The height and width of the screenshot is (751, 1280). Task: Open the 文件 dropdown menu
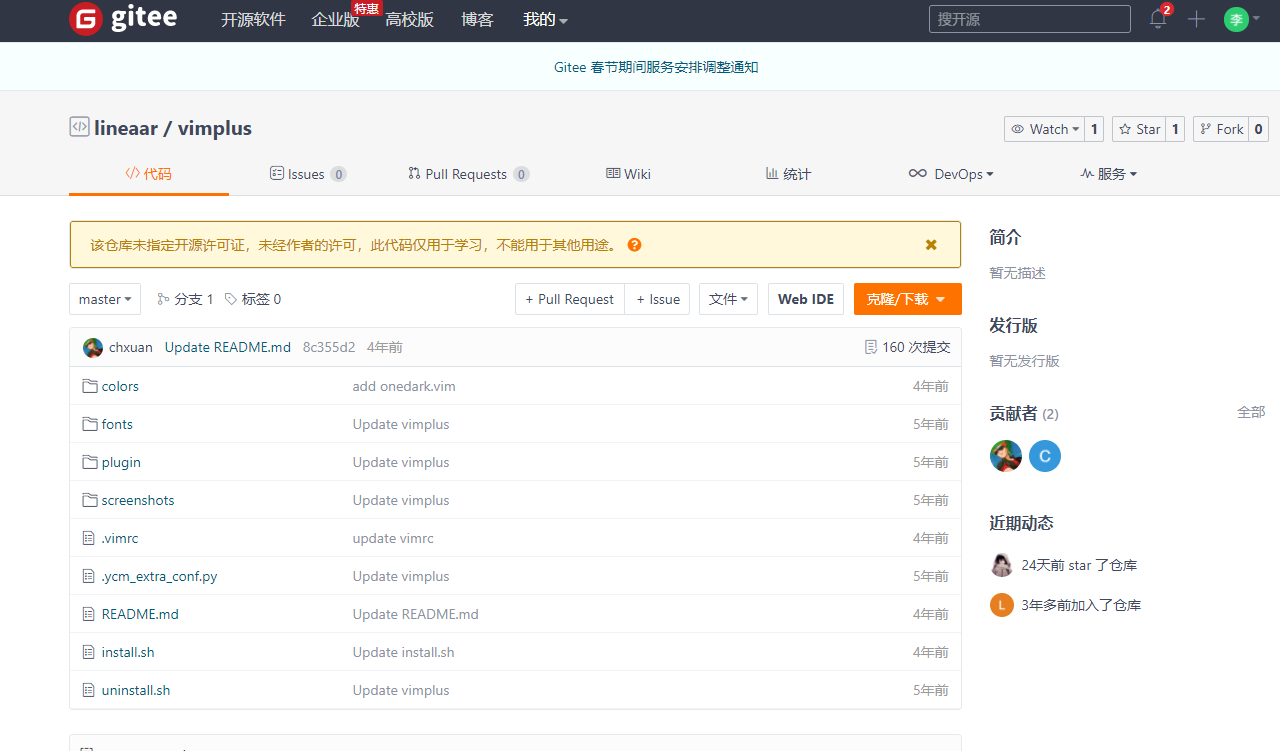pyautogui.click(x=728, y=298)
